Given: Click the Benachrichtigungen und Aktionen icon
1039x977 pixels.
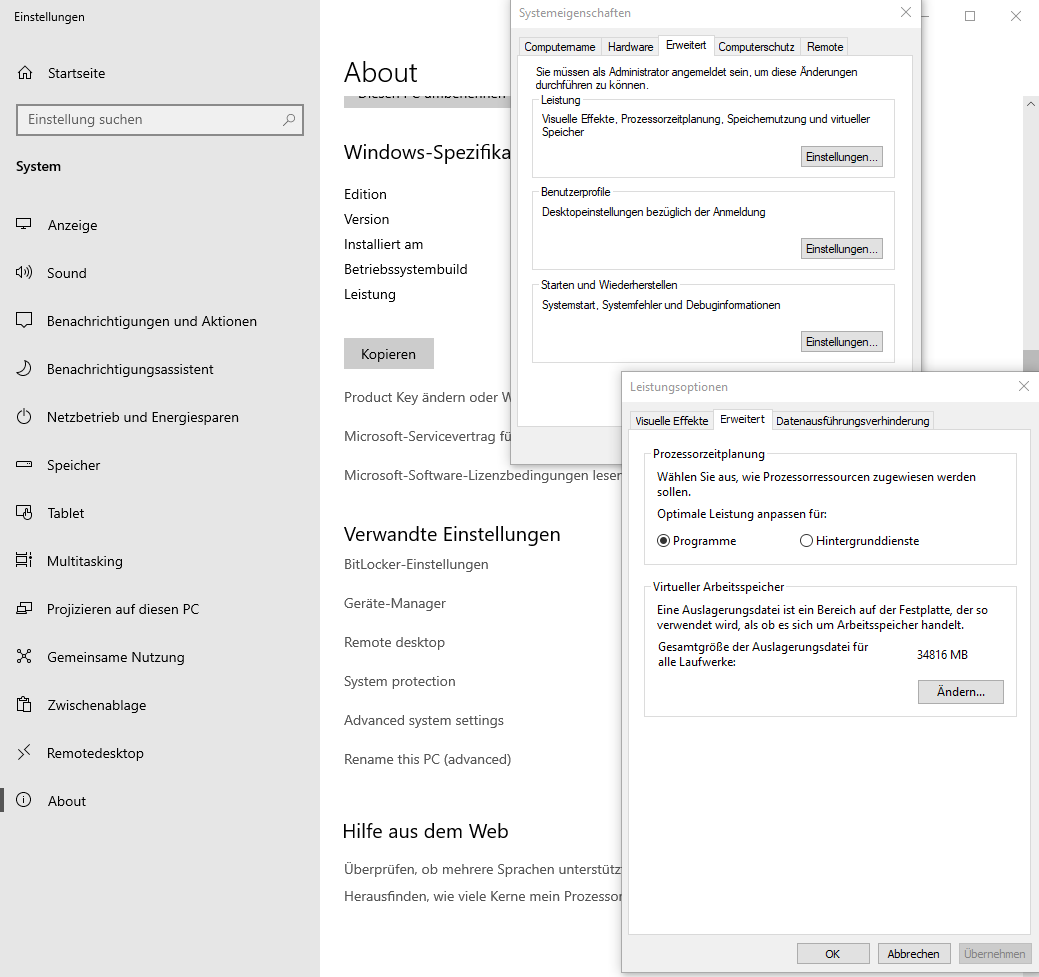Looking at the screenshot, I should 24,320.
